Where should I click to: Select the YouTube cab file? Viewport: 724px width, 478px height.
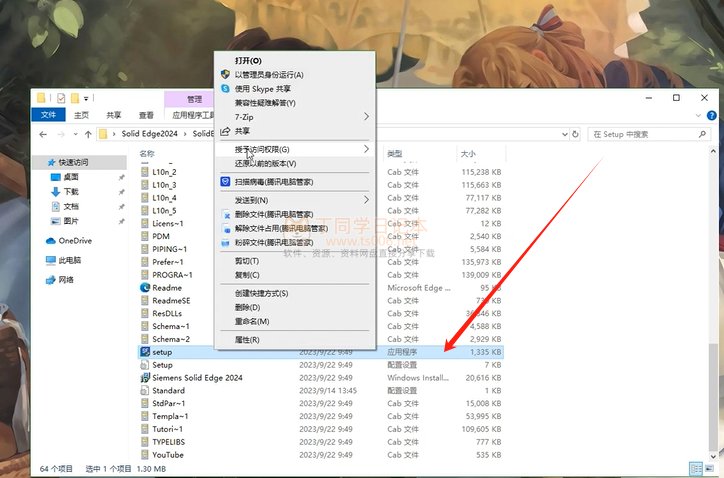[321, 455]
